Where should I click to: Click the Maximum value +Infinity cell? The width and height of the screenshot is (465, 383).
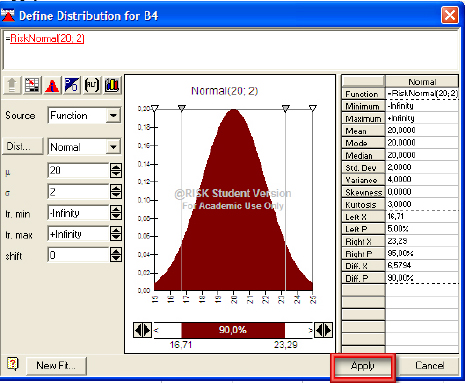click(423, 118)
